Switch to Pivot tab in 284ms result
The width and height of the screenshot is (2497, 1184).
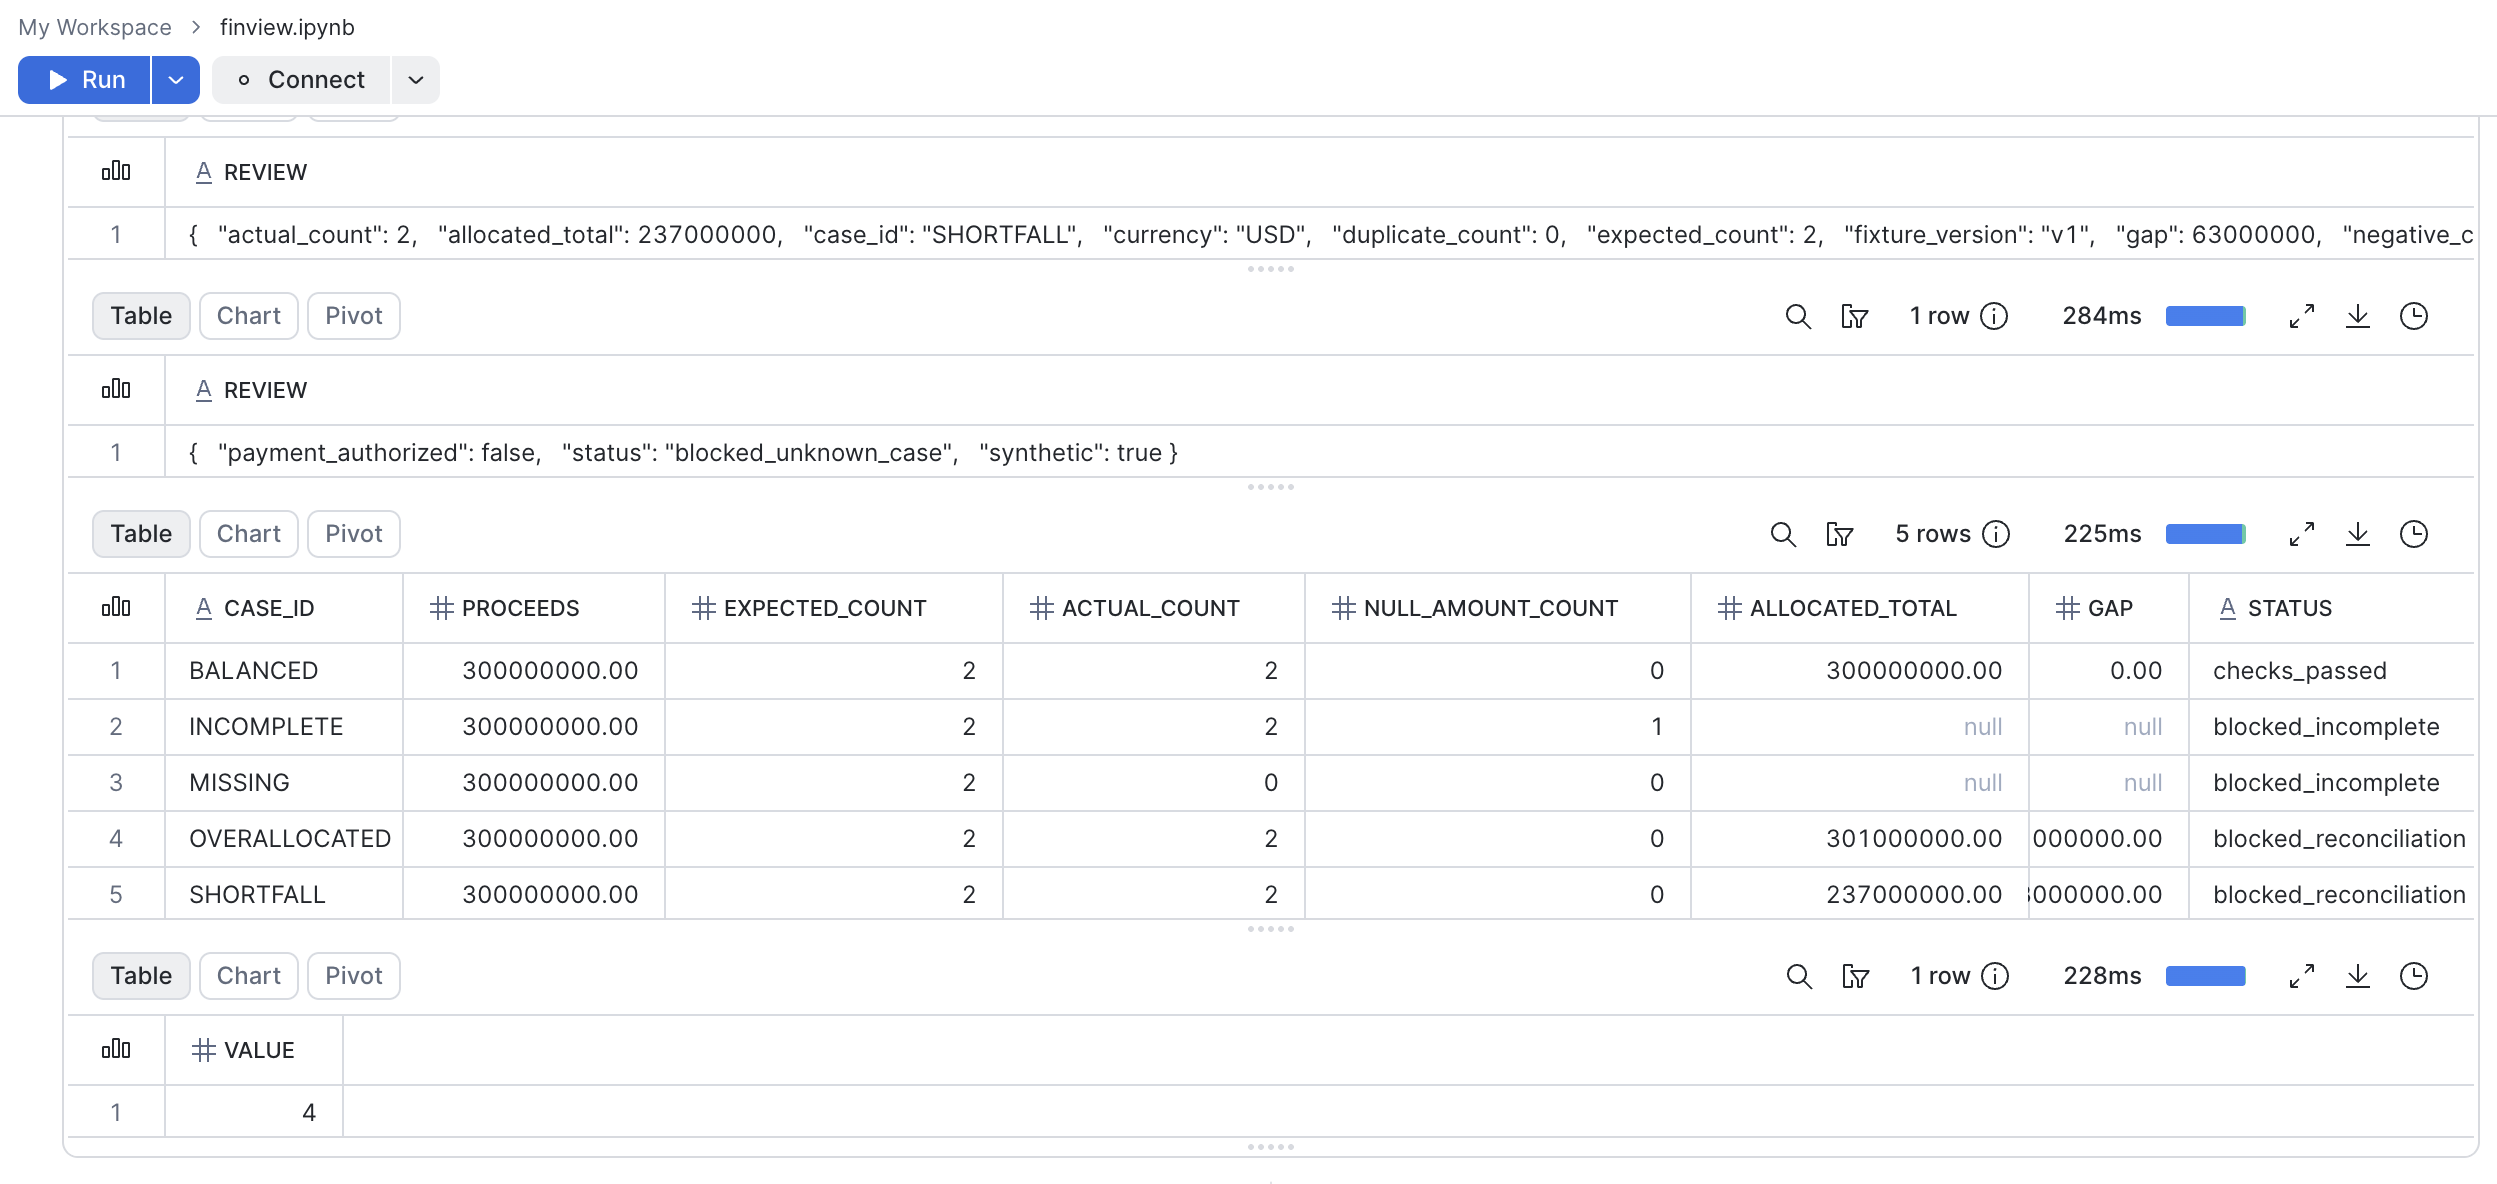(354, 316)
